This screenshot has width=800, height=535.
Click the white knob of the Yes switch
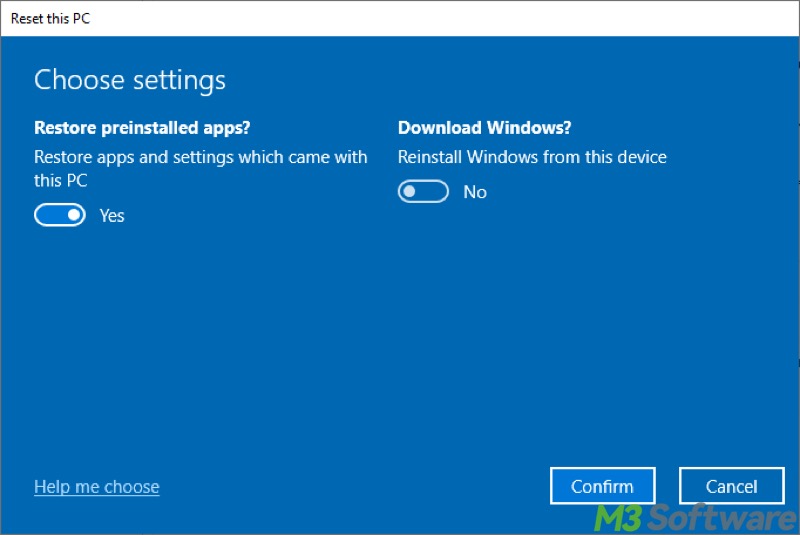(x=73, y=215)
